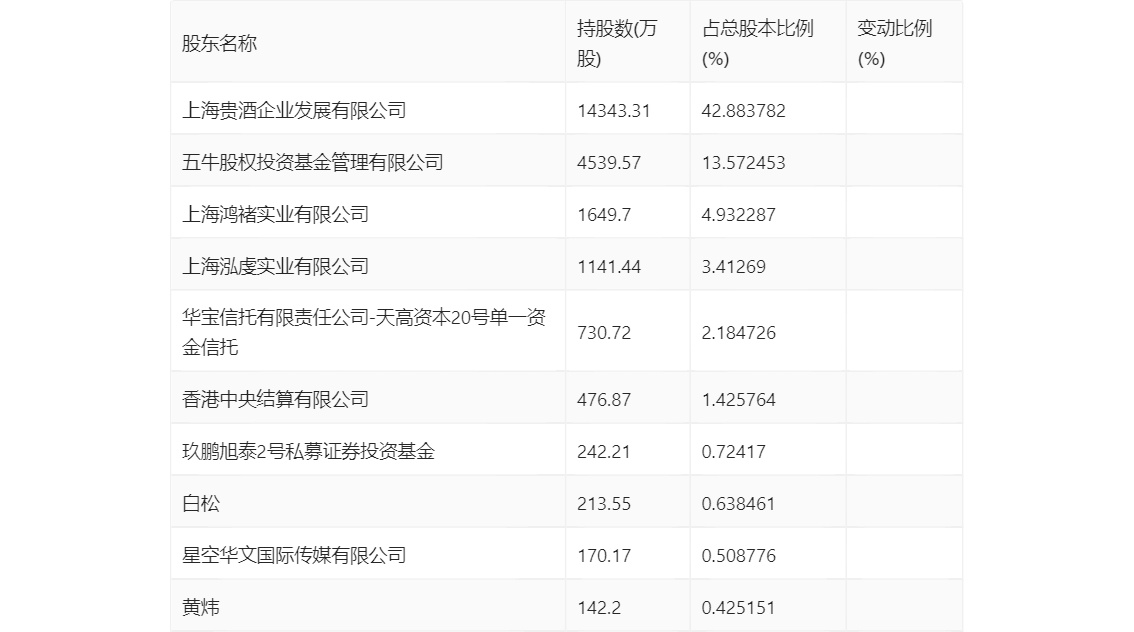This screenshot has height=632, width=1134.
Task: Click the 股东名称 column header
Action: pyautogui.click(x=219, y=43)
